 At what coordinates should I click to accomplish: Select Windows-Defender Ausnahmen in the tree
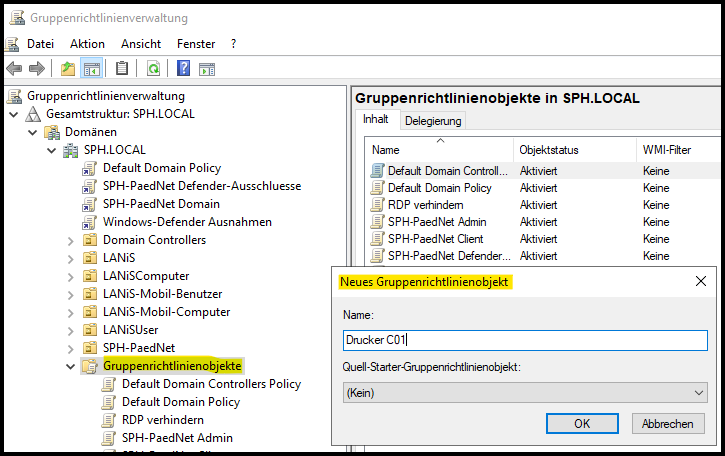click(187, 222)
